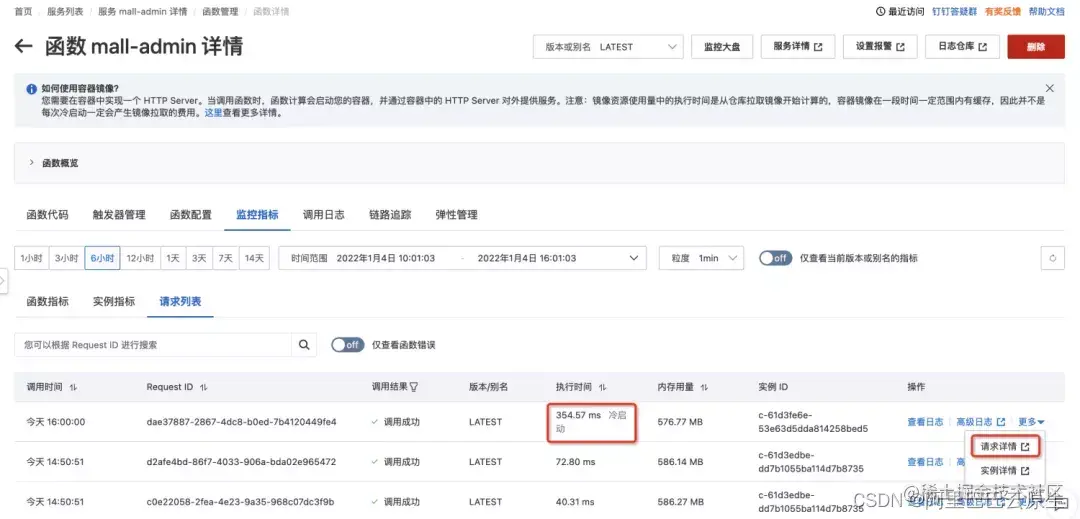Open 钉钉答疑群 link
1080x519 pixels.
coord(954,12)
